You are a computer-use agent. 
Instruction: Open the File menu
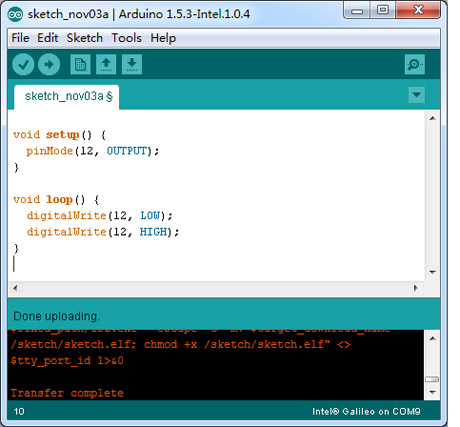20,38
